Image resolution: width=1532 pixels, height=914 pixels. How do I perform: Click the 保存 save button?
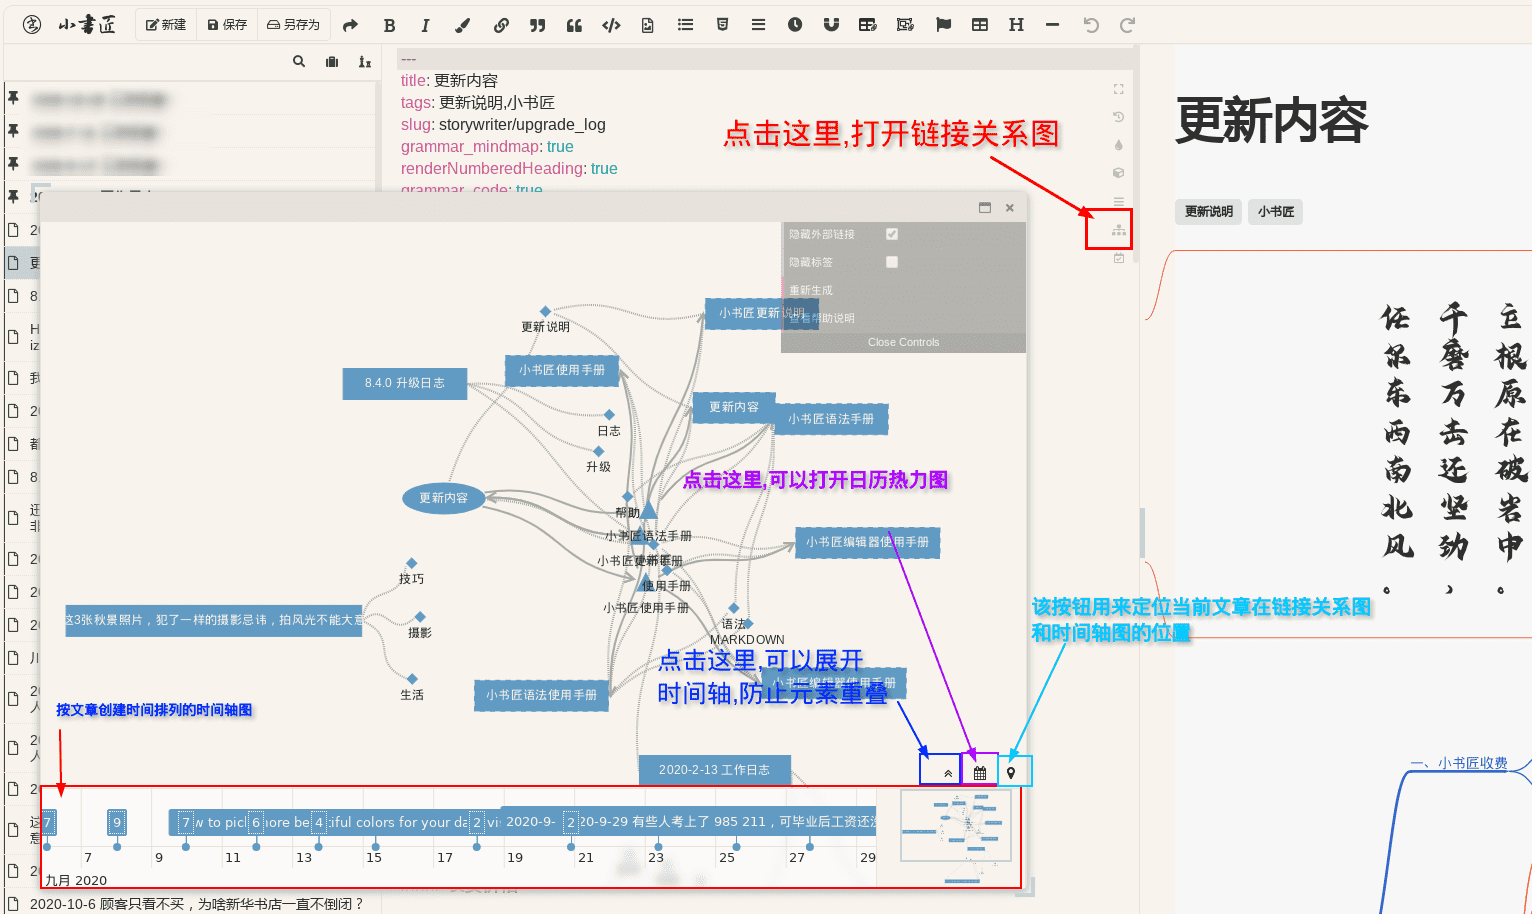click(x=227, y=25)
